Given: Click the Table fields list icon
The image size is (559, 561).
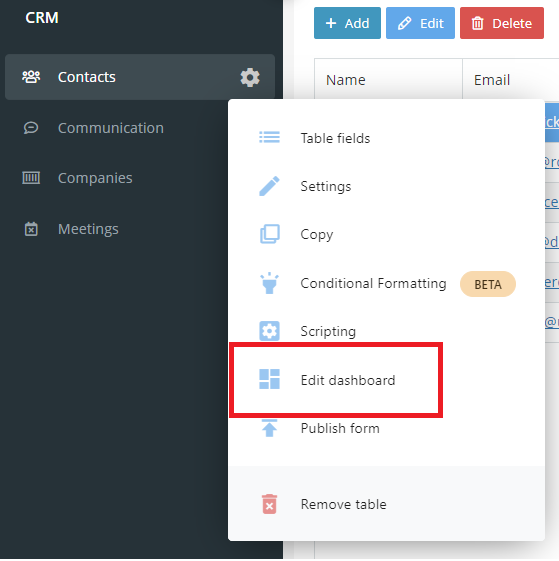Looking at the screenshot, I should (269, 137).
